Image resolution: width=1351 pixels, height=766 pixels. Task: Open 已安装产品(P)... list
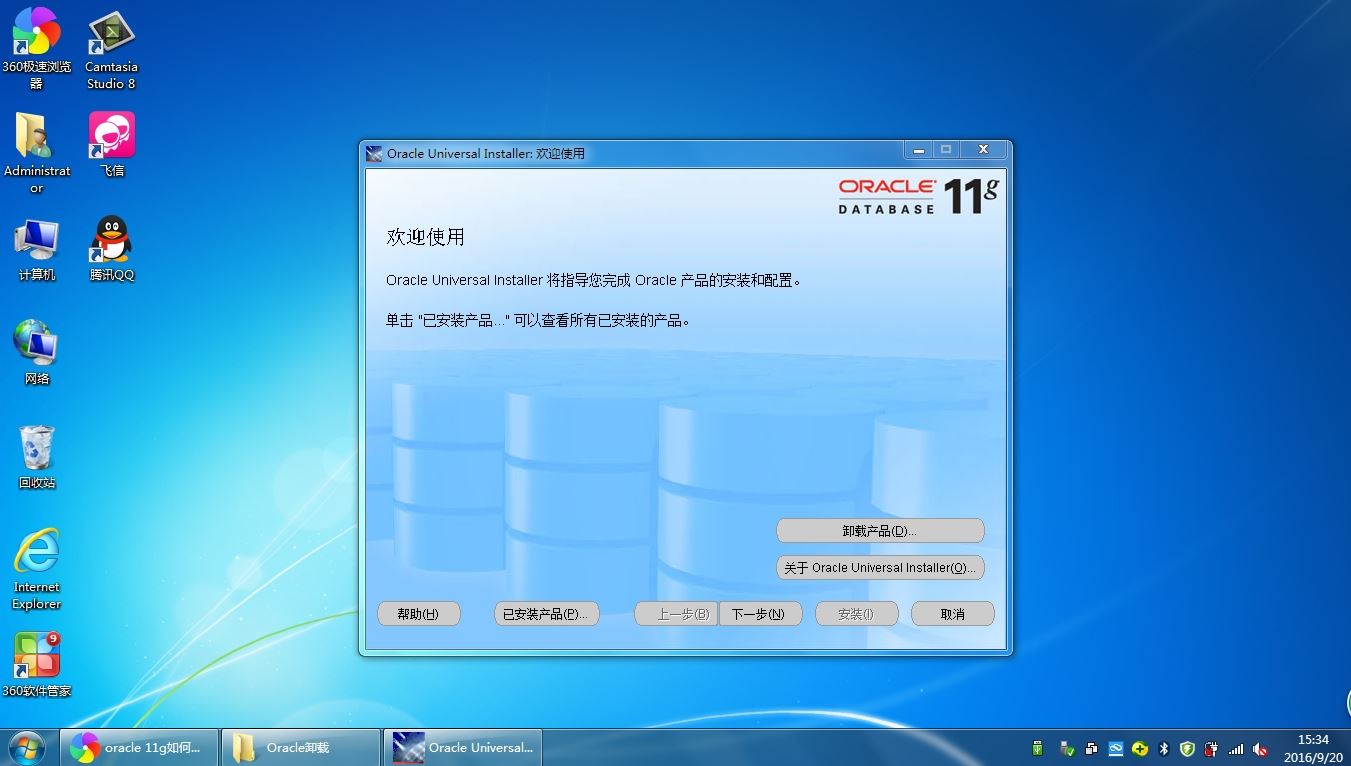(x=546, y=614)
